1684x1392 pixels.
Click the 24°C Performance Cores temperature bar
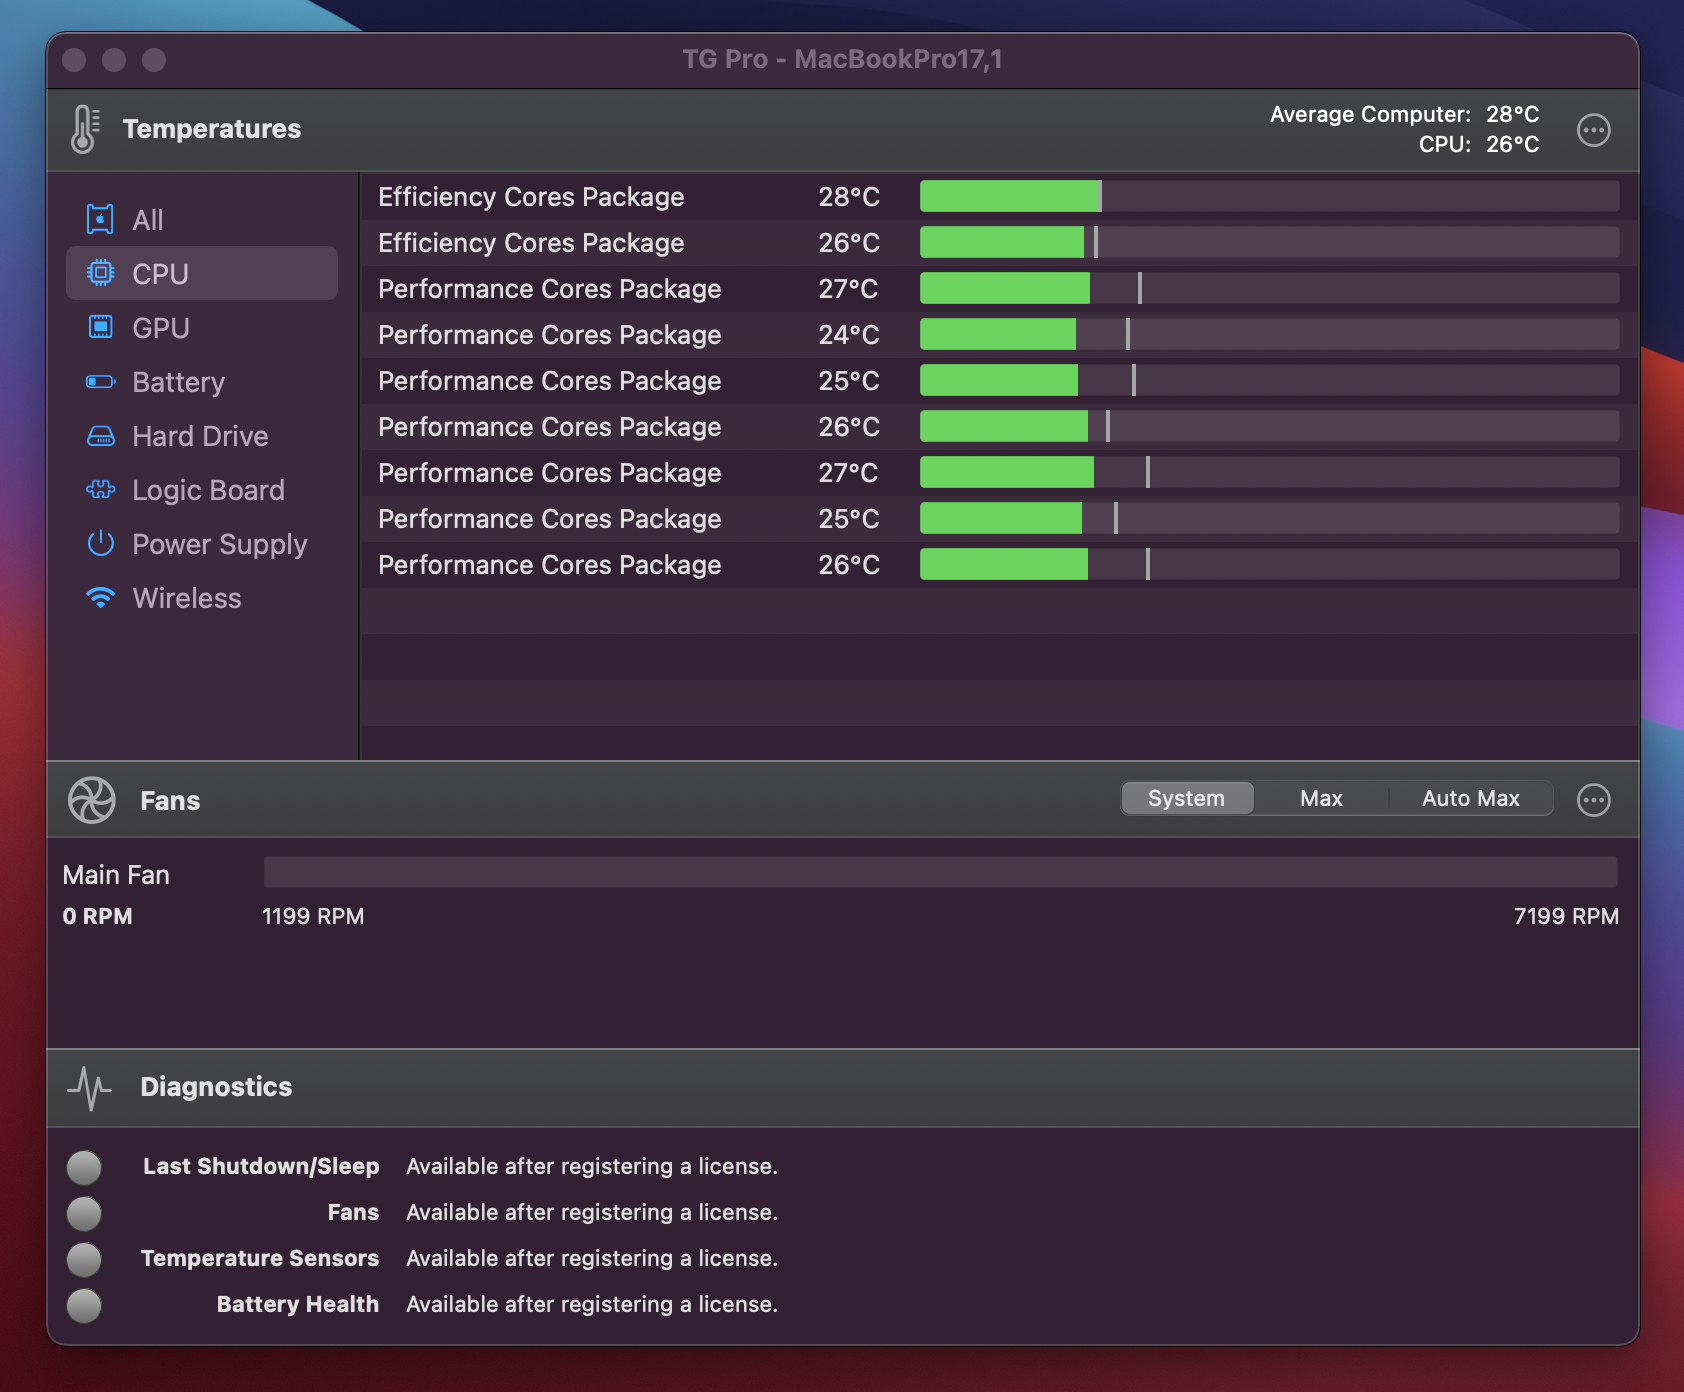[x=1269, y=334]
